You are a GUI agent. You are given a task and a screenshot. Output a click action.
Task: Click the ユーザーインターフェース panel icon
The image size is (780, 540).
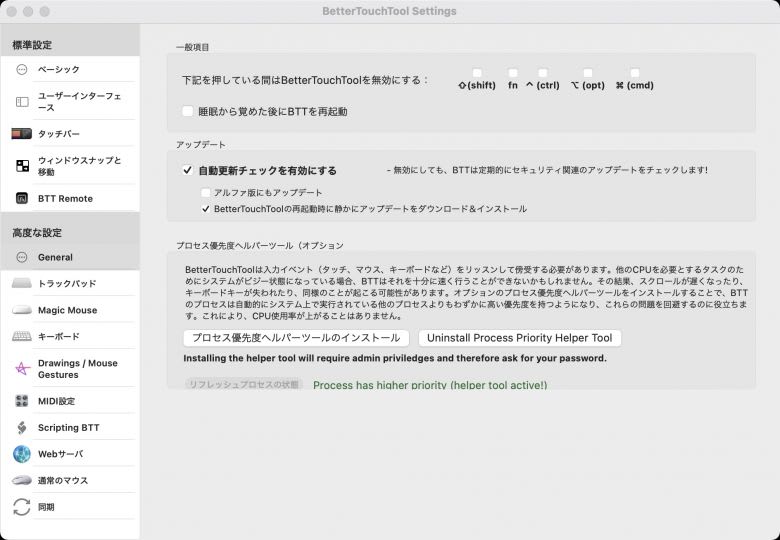22,102
